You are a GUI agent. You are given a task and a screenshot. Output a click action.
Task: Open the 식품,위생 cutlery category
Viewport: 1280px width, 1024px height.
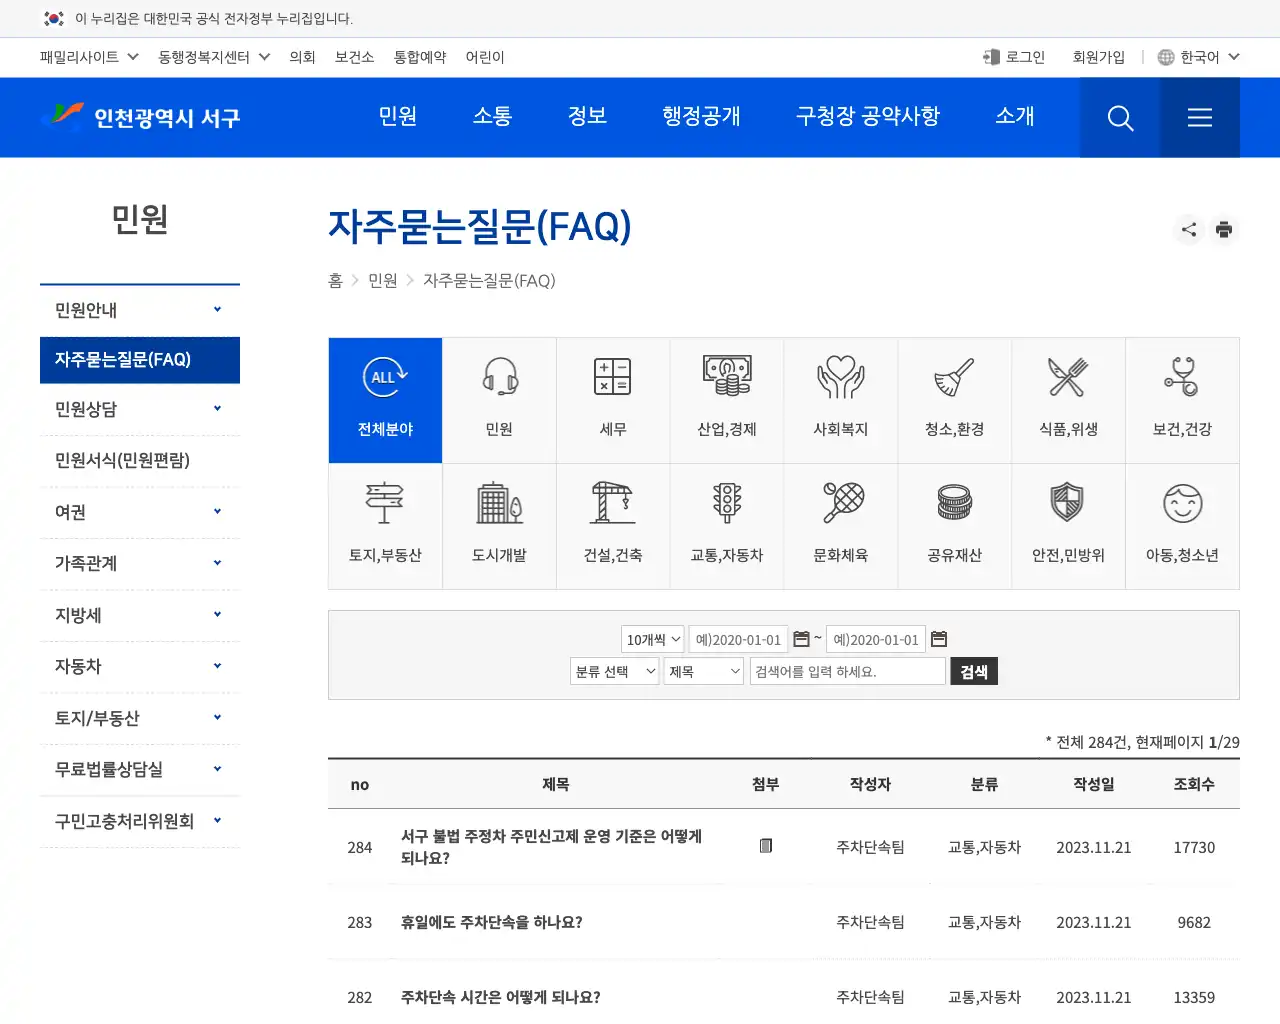pyautogui.click(x=1068, y=400)
